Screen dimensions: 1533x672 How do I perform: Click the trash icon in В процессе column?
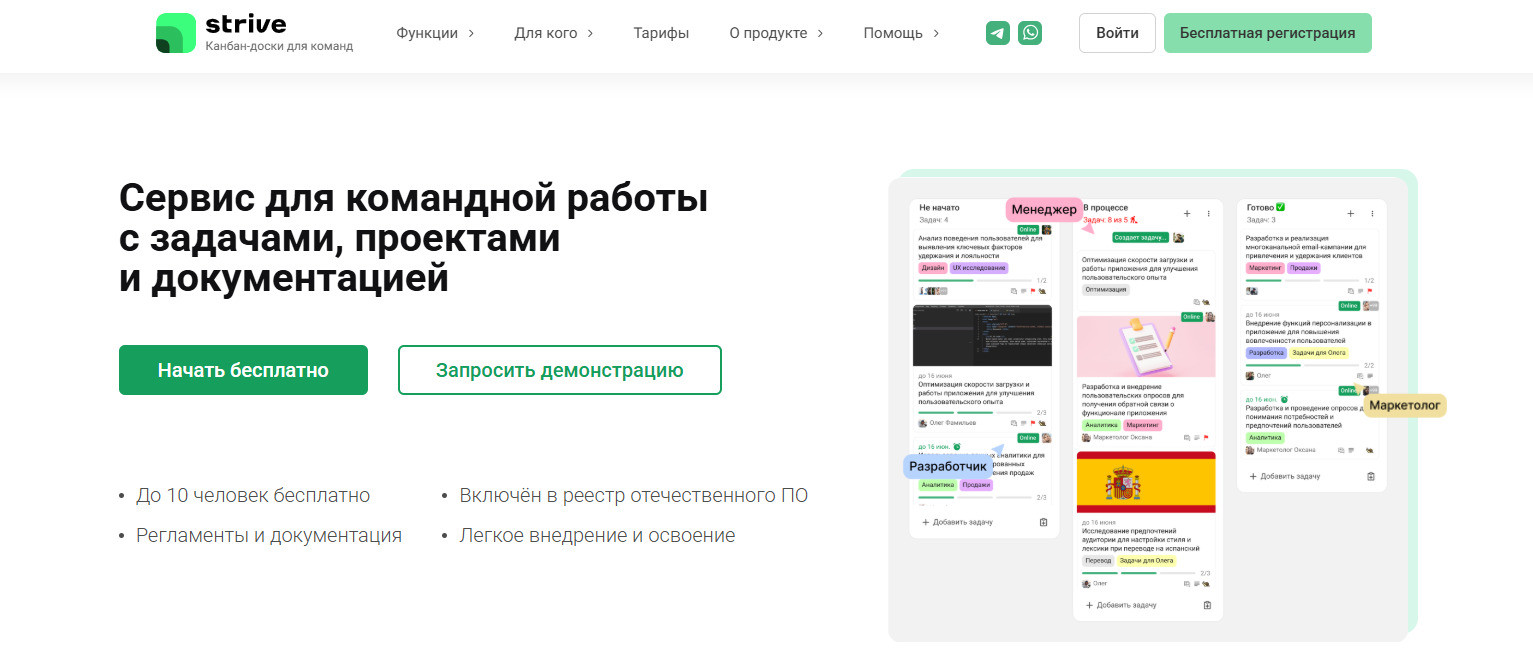click(1207, 605)
